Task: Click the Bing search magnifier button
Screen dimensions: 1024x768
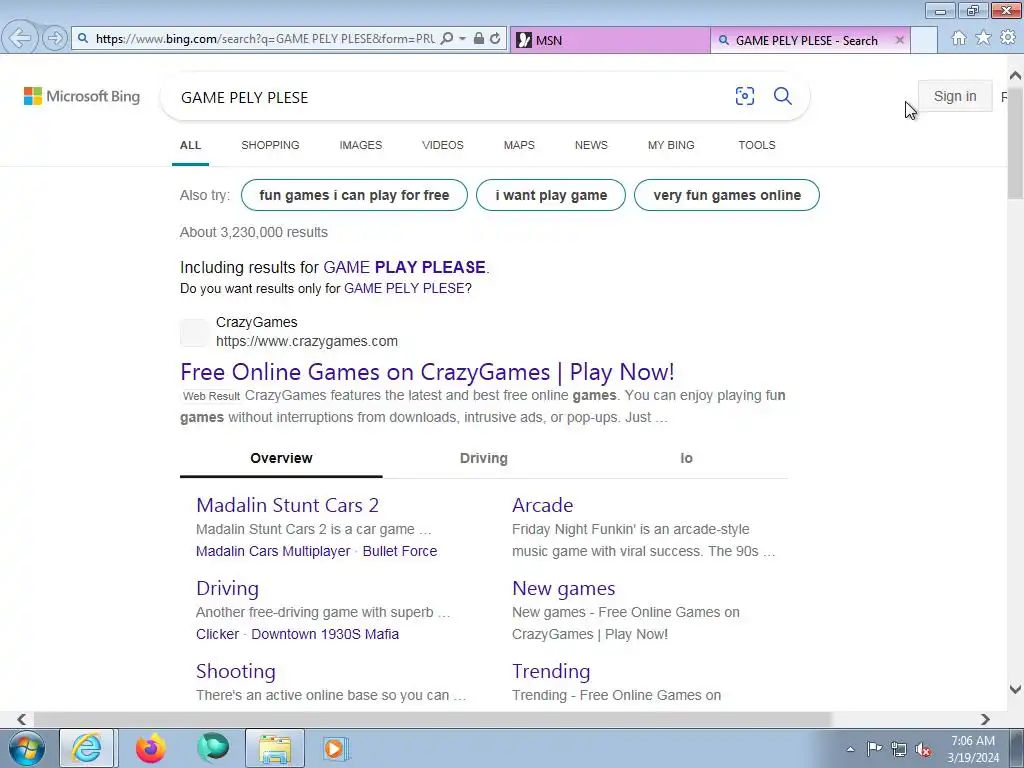Action: click(782, 96)
